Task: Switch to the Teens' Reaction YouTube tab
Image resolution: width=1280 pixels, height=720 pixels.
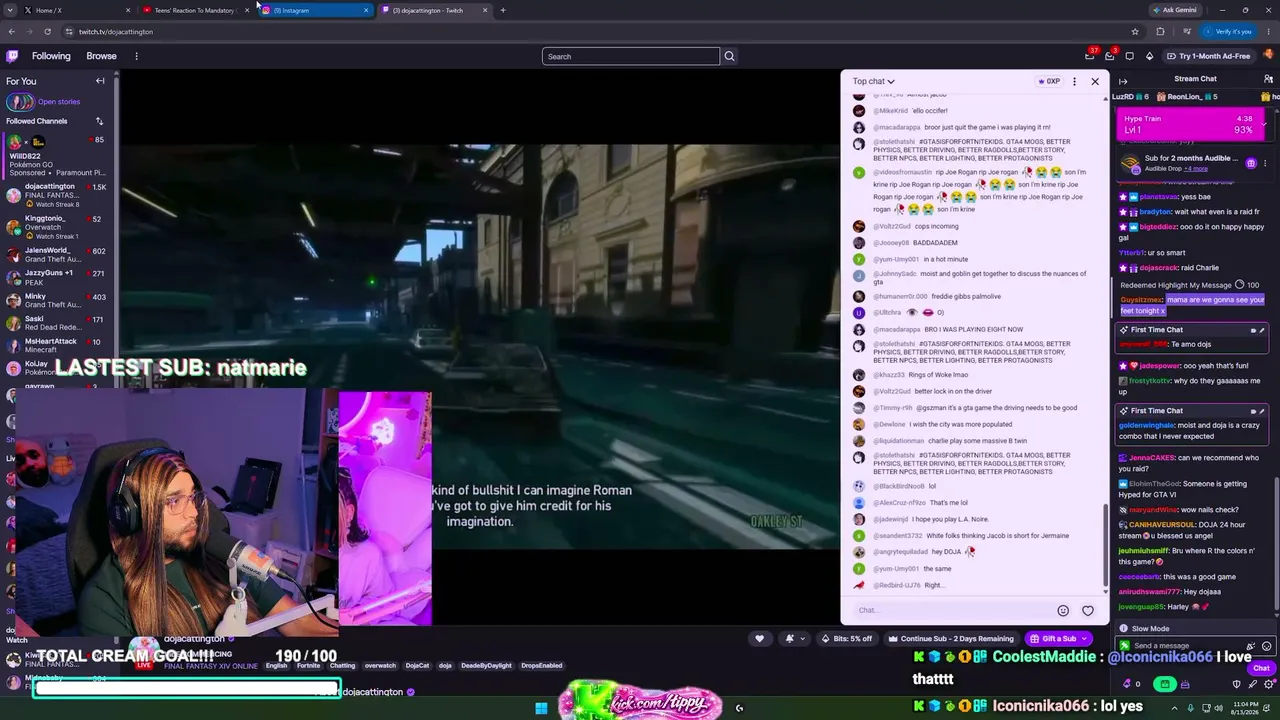Action: (195, 10)
